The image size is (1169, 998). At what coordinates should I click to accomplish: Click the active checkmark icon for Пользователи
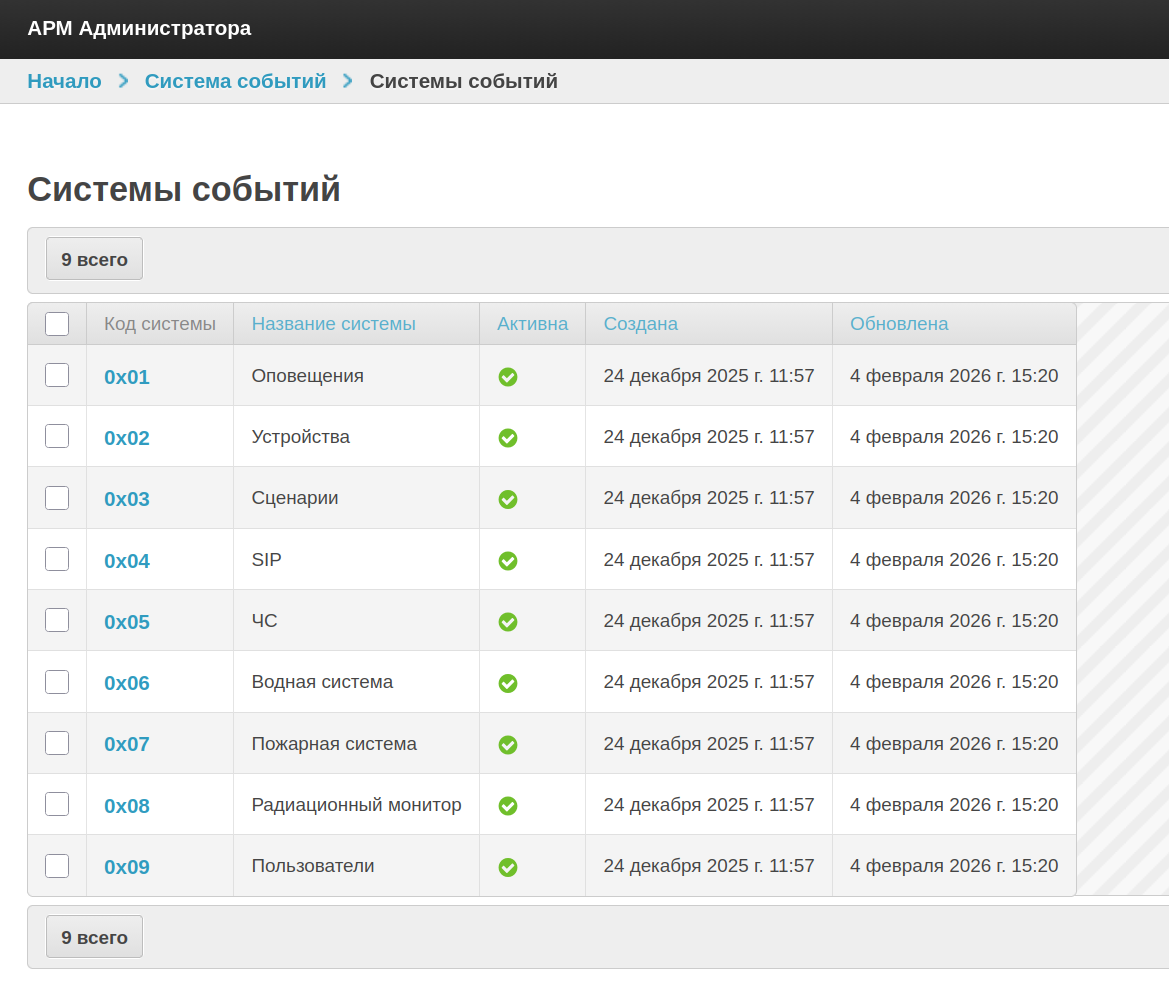click(x=508, y=868)
